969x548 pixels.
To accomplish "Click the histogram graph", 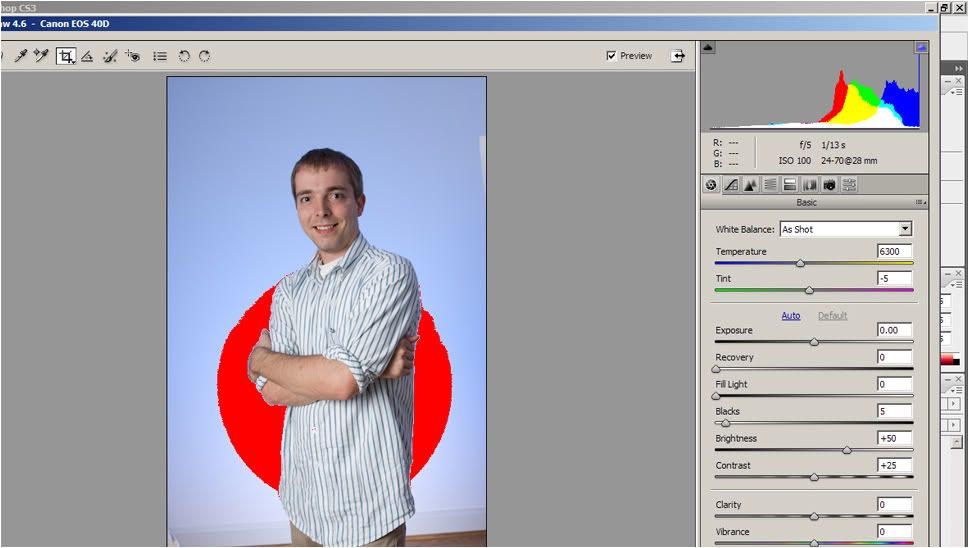I will (x=815, y=86).
